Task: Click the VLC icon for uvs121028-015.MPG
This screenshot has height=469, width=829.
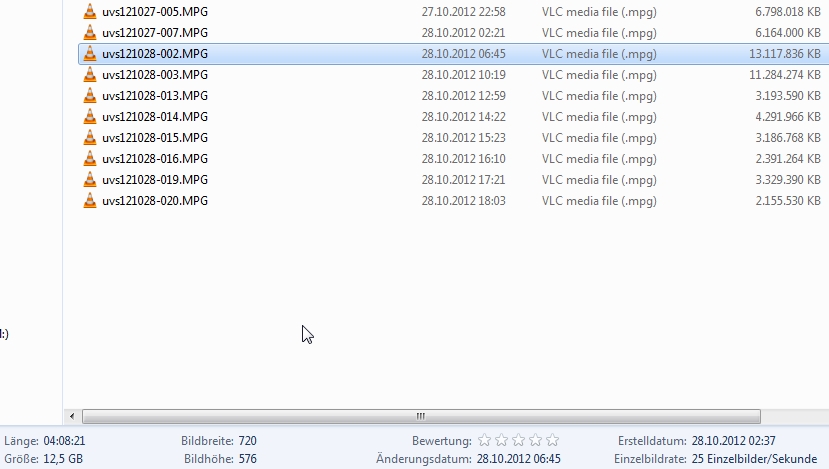Action: pos(90,137)
